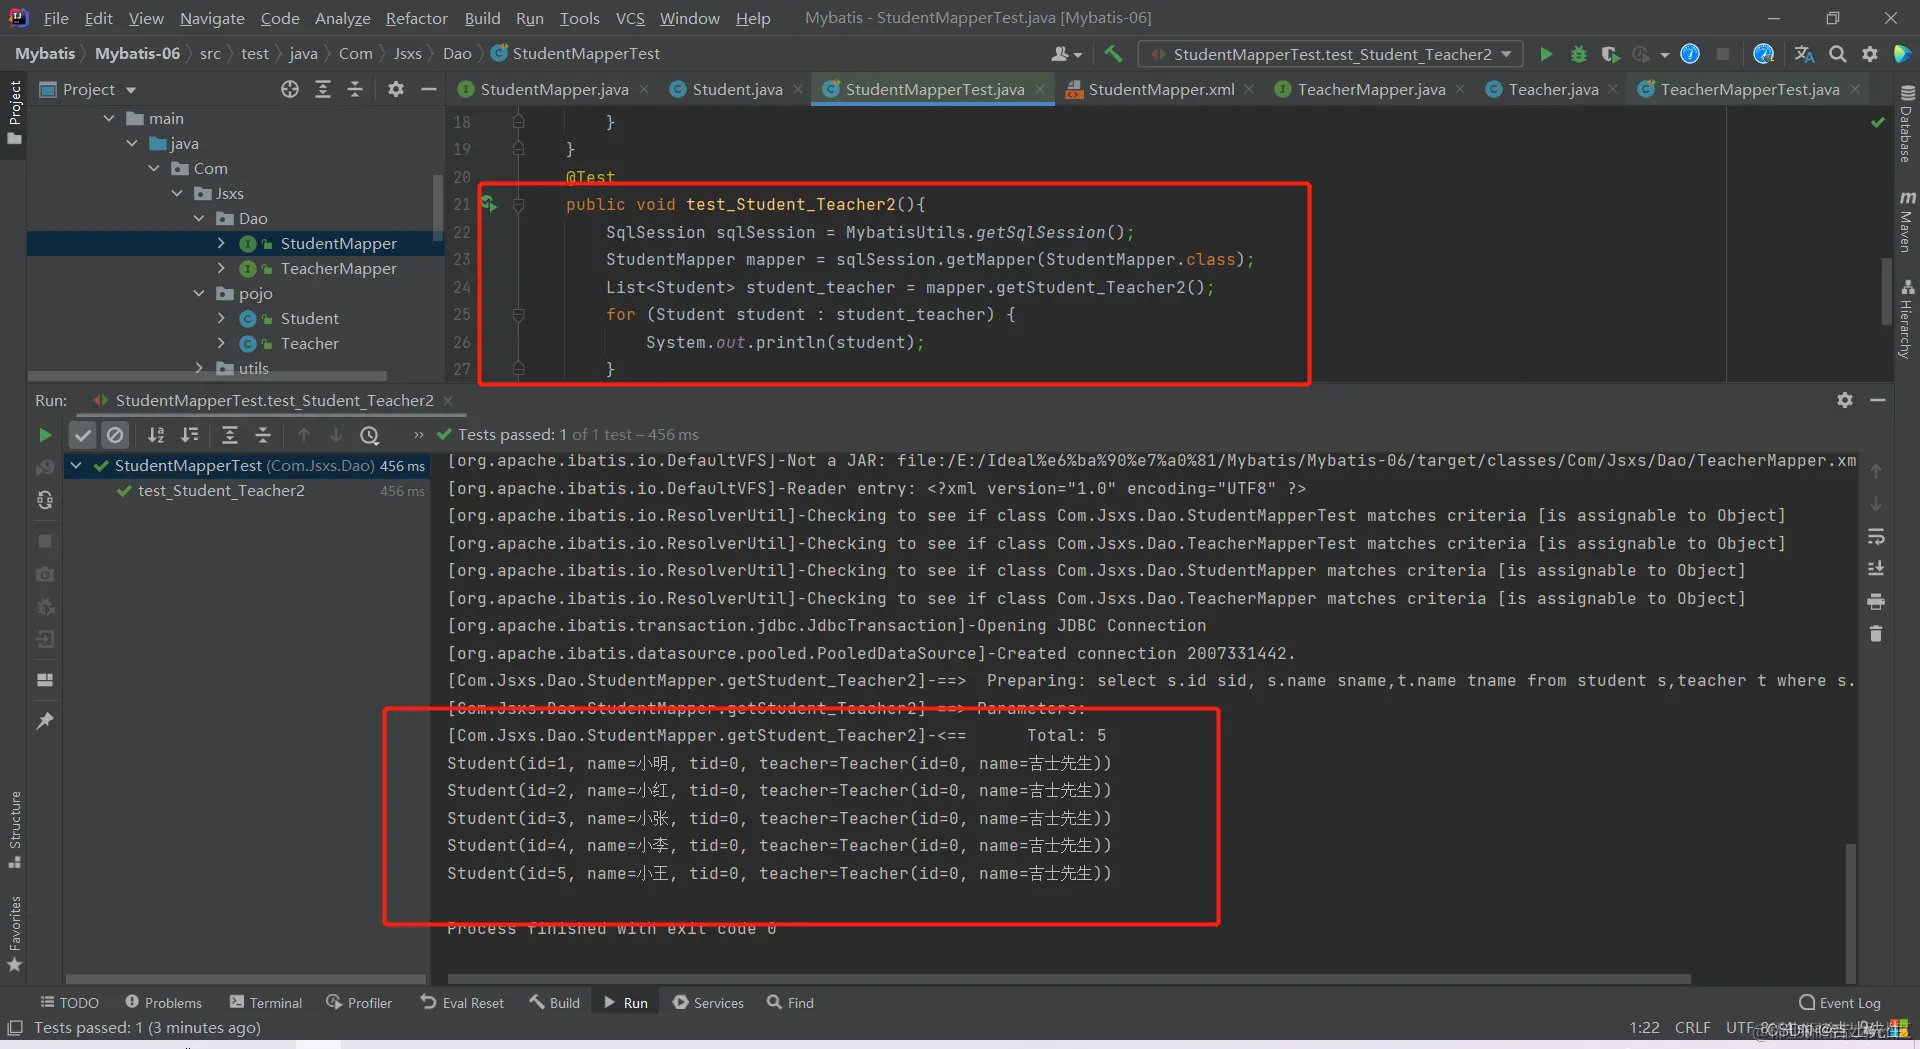Expand the StudentMapper tree item
1920x1049 pixels.
coord(221,243)
